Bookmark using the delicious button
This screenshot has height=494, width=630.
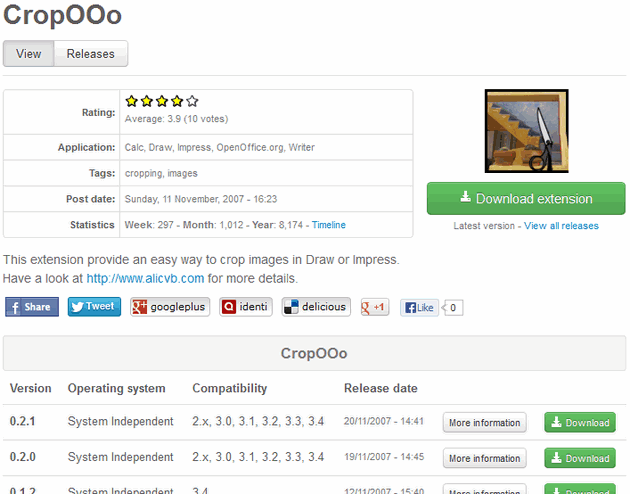coord(316,307)
